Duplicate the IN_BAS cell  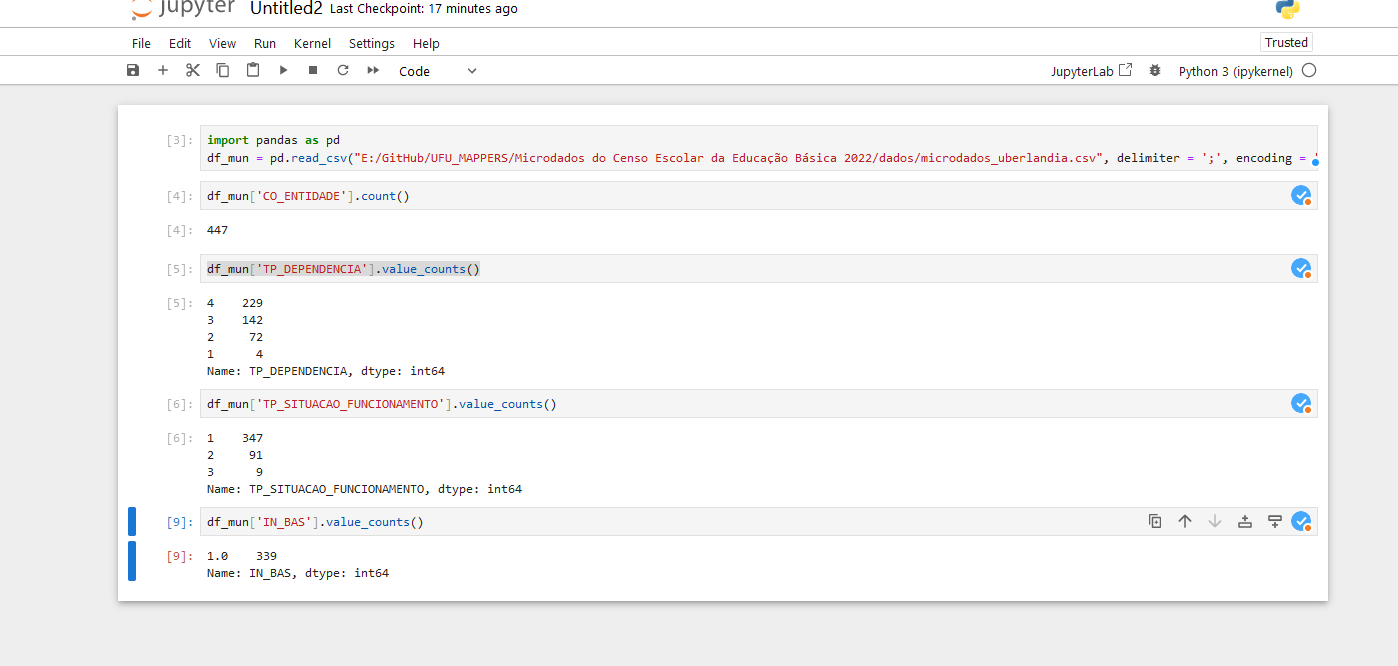point(1155,521)
